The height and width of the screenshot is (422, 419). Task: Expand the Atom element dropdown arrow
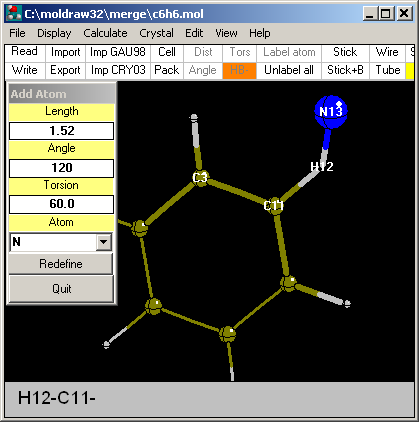[x=104, y=242]
